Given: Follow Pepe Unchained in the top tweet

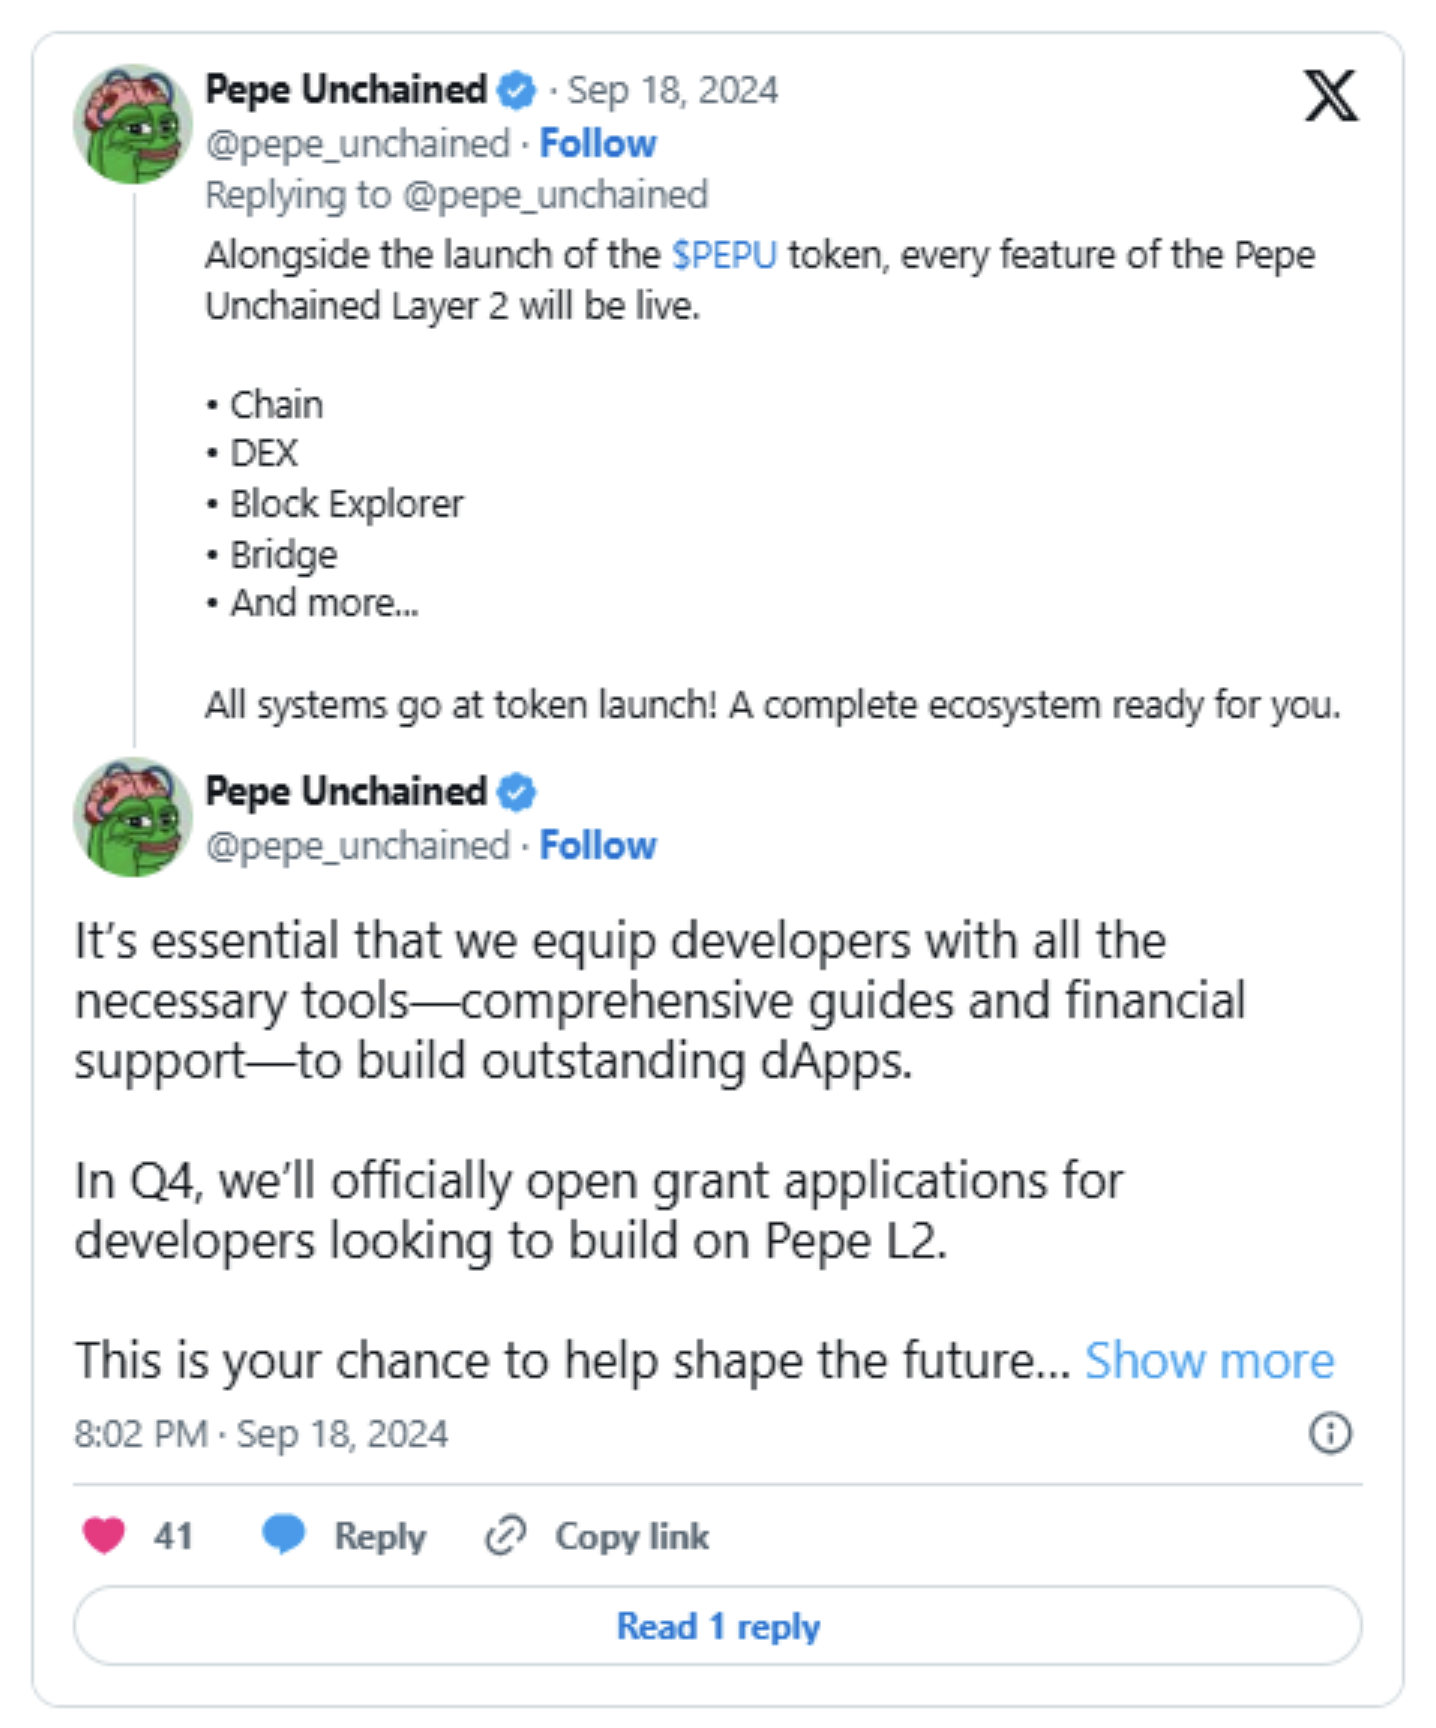Looking at the screenshot, I should click(x=598, y=144).
